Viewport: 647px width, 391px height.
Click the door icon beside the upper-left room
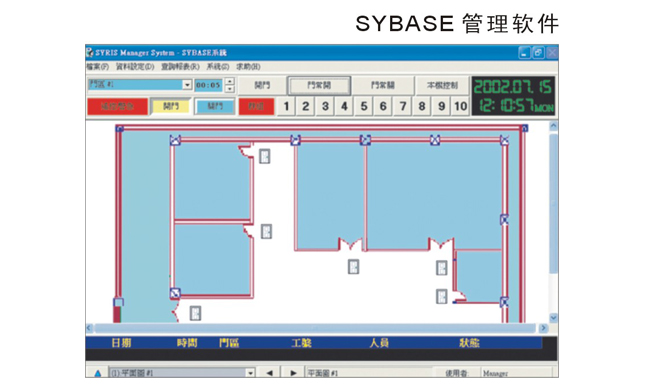[264, 156]
